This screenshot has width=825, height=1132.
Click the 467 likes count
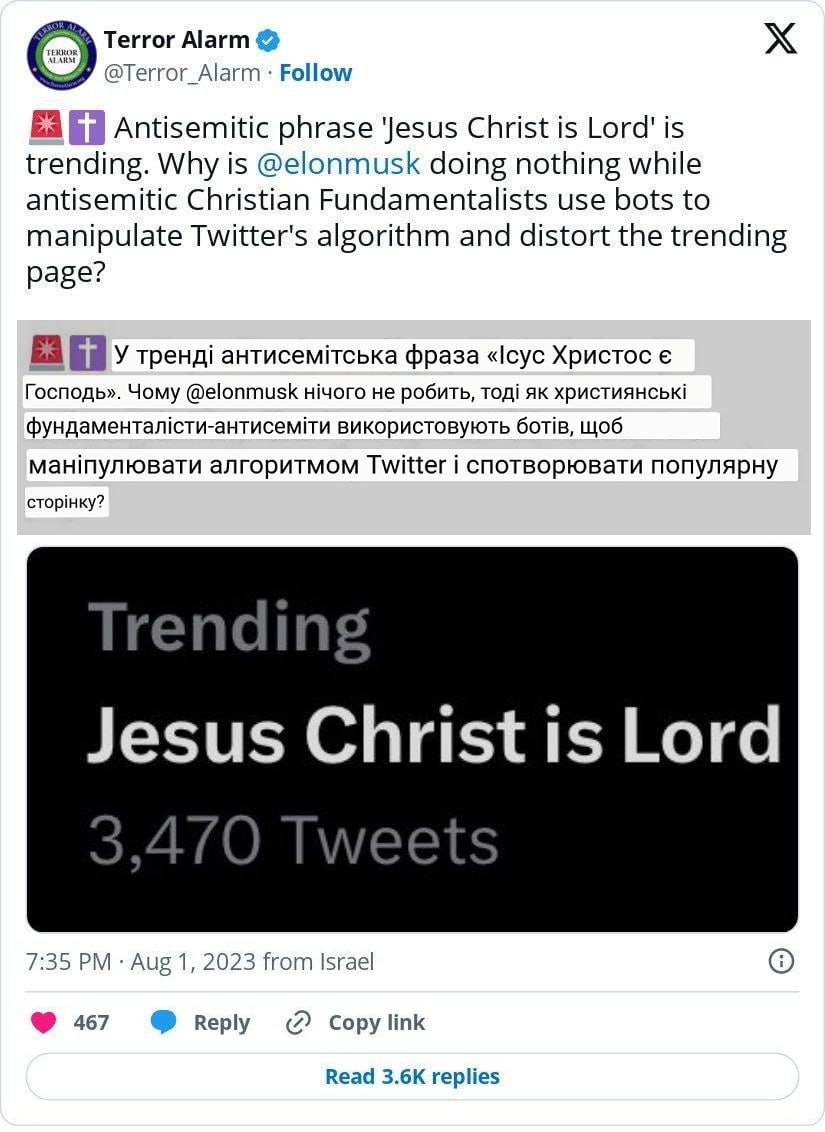(91, 1022)
